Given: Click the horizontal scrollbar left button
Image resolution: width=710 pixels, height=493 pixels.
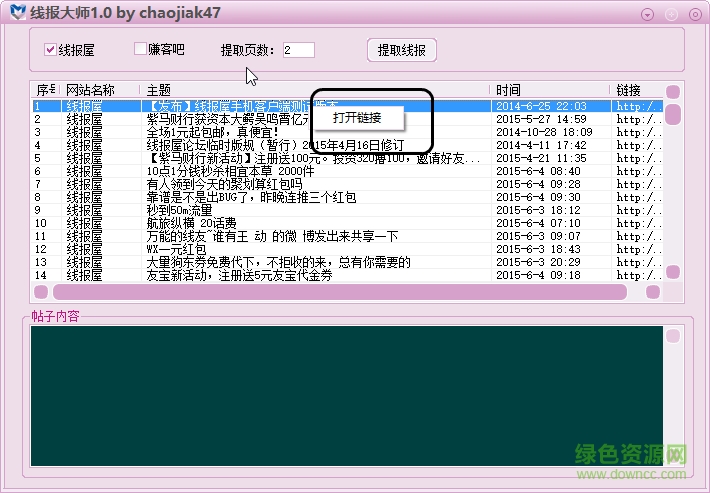Looking at the screenshot, I should pos(41,292).
